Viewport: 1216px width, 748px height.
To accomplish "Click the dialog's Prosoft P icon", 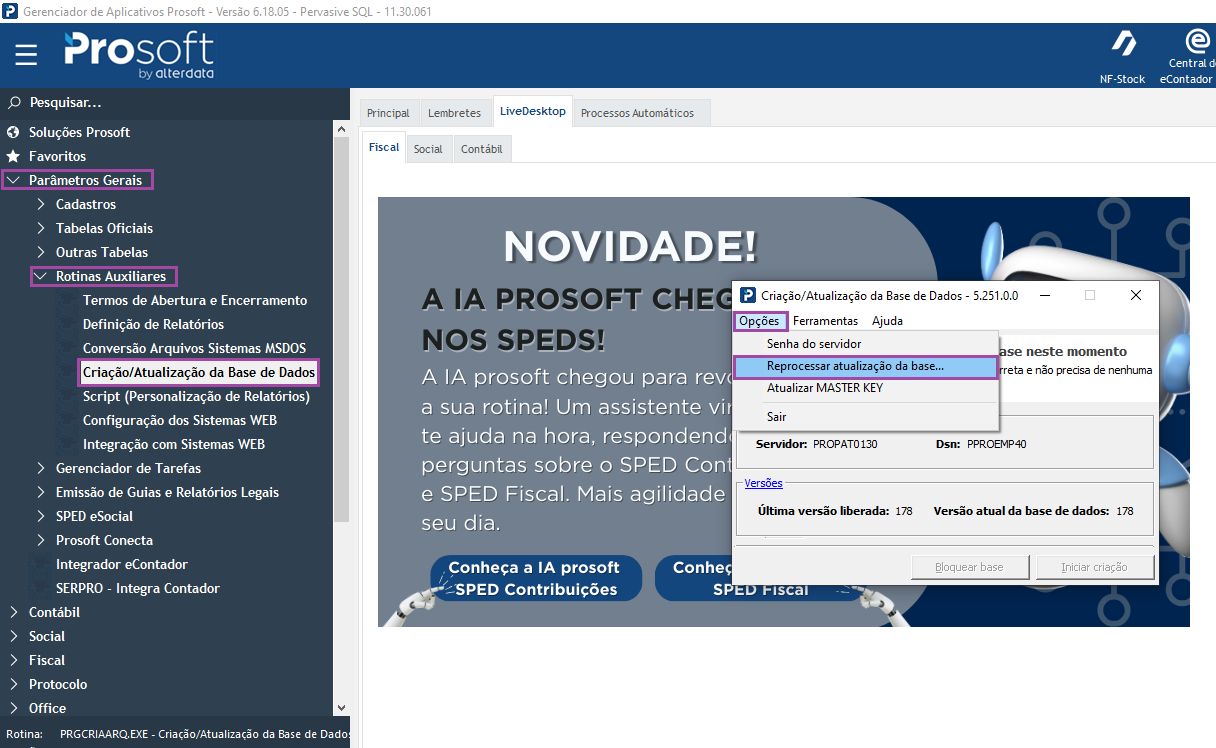I will [x=747, y=295].
